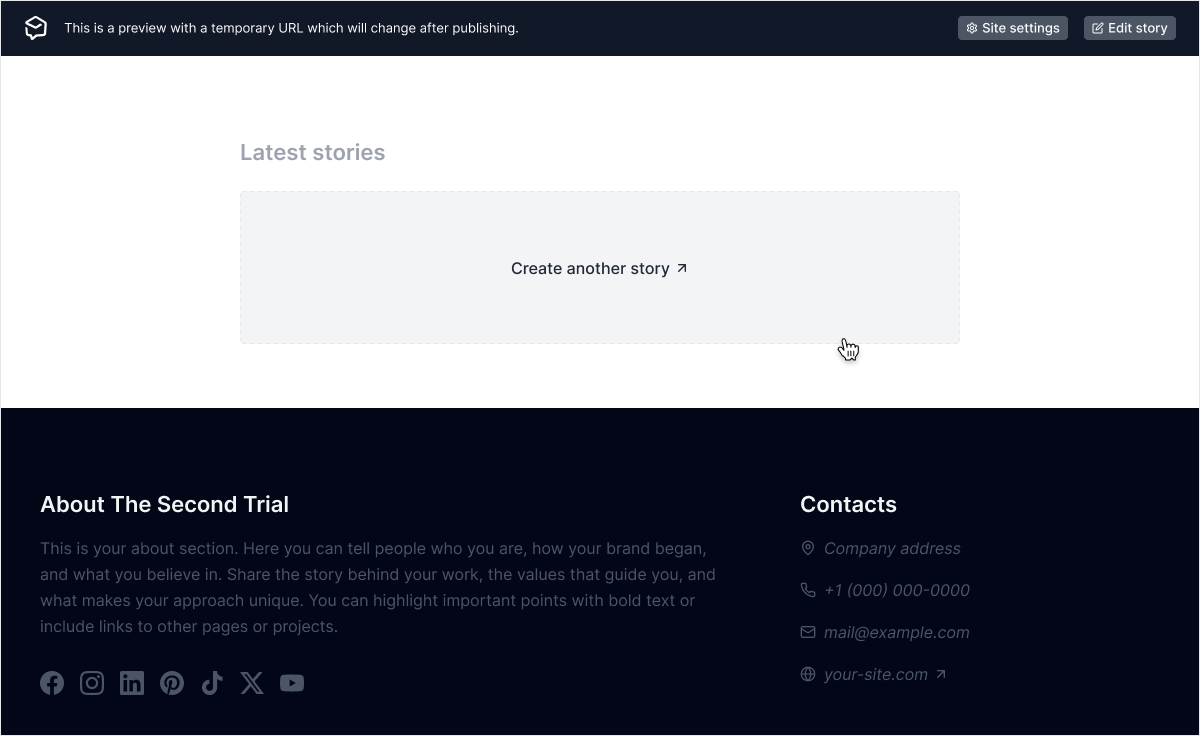Open the X (Twitter) icon
The height and width of the screenshot is (736, 1200).
coord(252,683)
